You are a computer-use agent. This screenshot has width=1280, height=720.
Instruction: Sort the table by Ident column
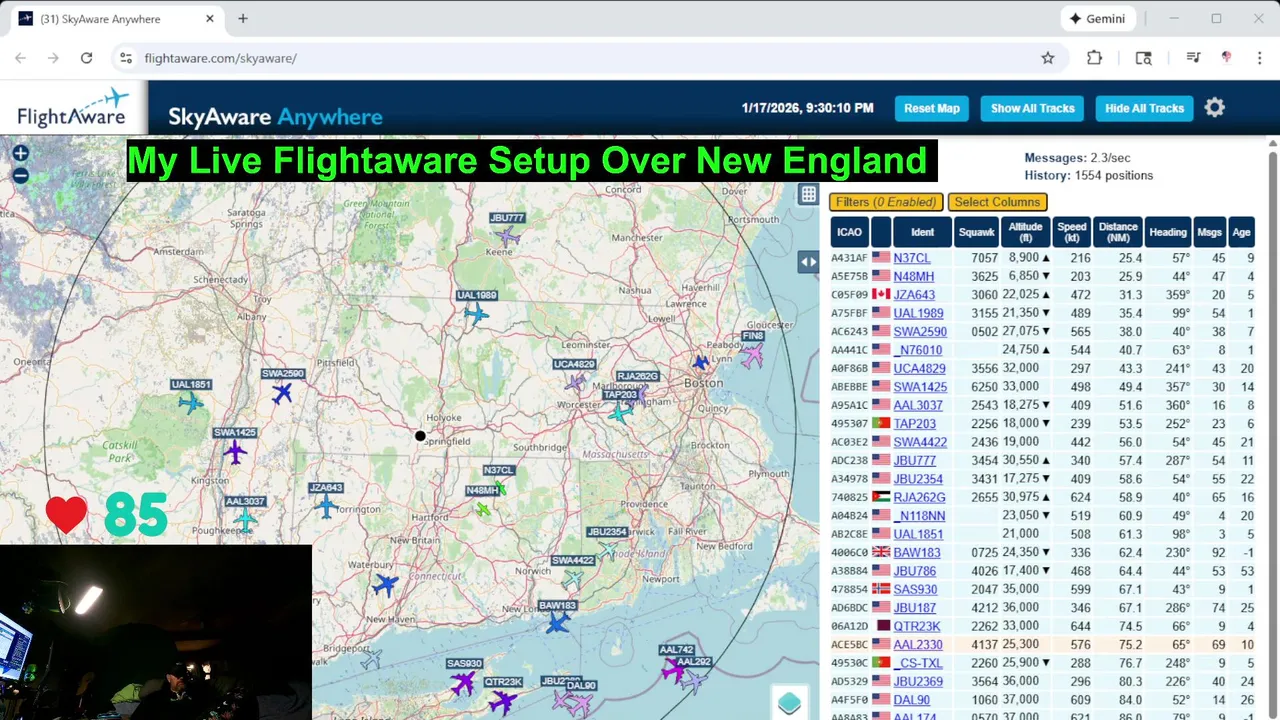922,232
